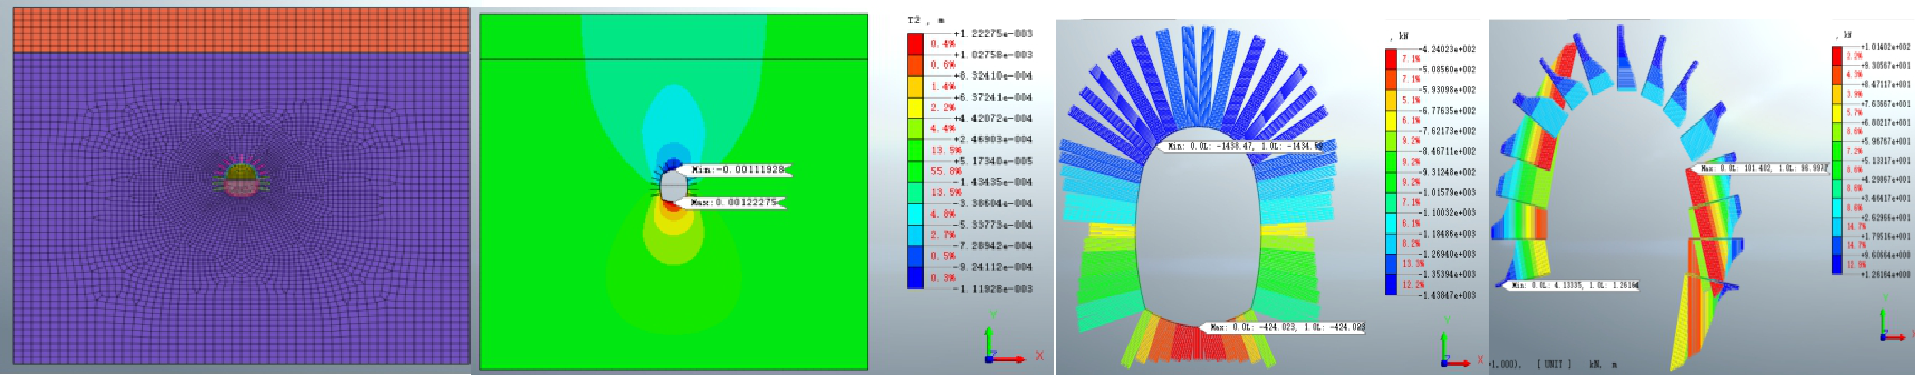This screenshot has width=1917, height=375.
Task: Click the axis triad at far right corner
Action: 1891,326
